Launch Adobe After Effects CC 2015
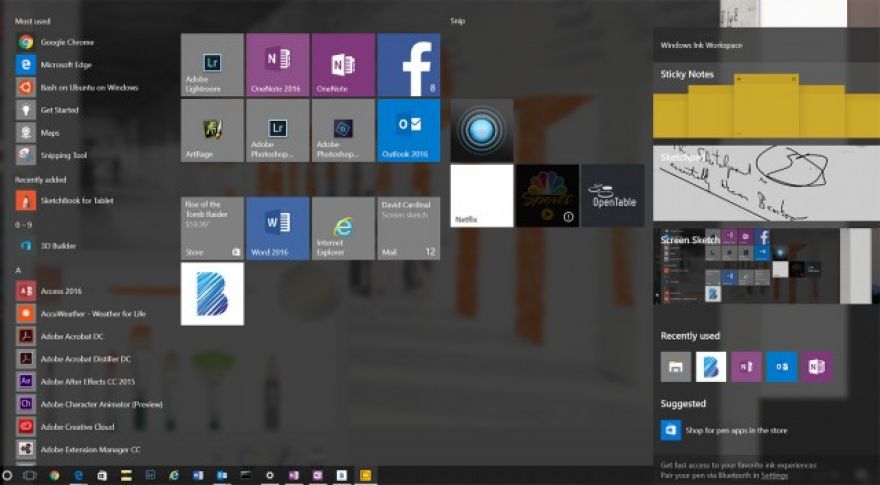This screenshot has height=485, width=880. point(75,381)
